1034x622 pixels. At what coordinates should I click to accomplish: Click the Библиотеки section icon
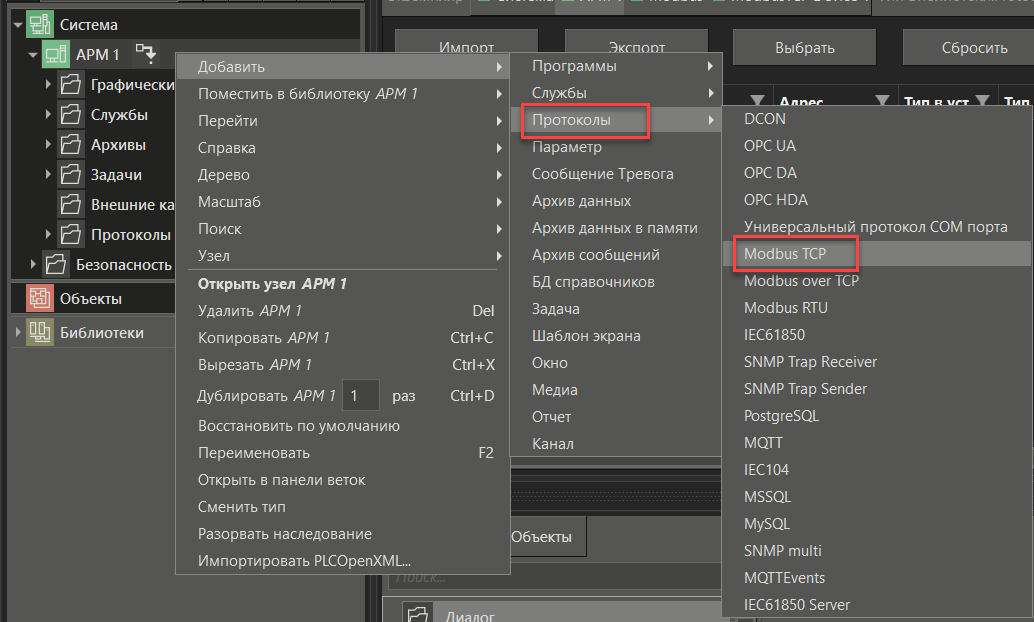pyautogui.click(x=40, y=332)
